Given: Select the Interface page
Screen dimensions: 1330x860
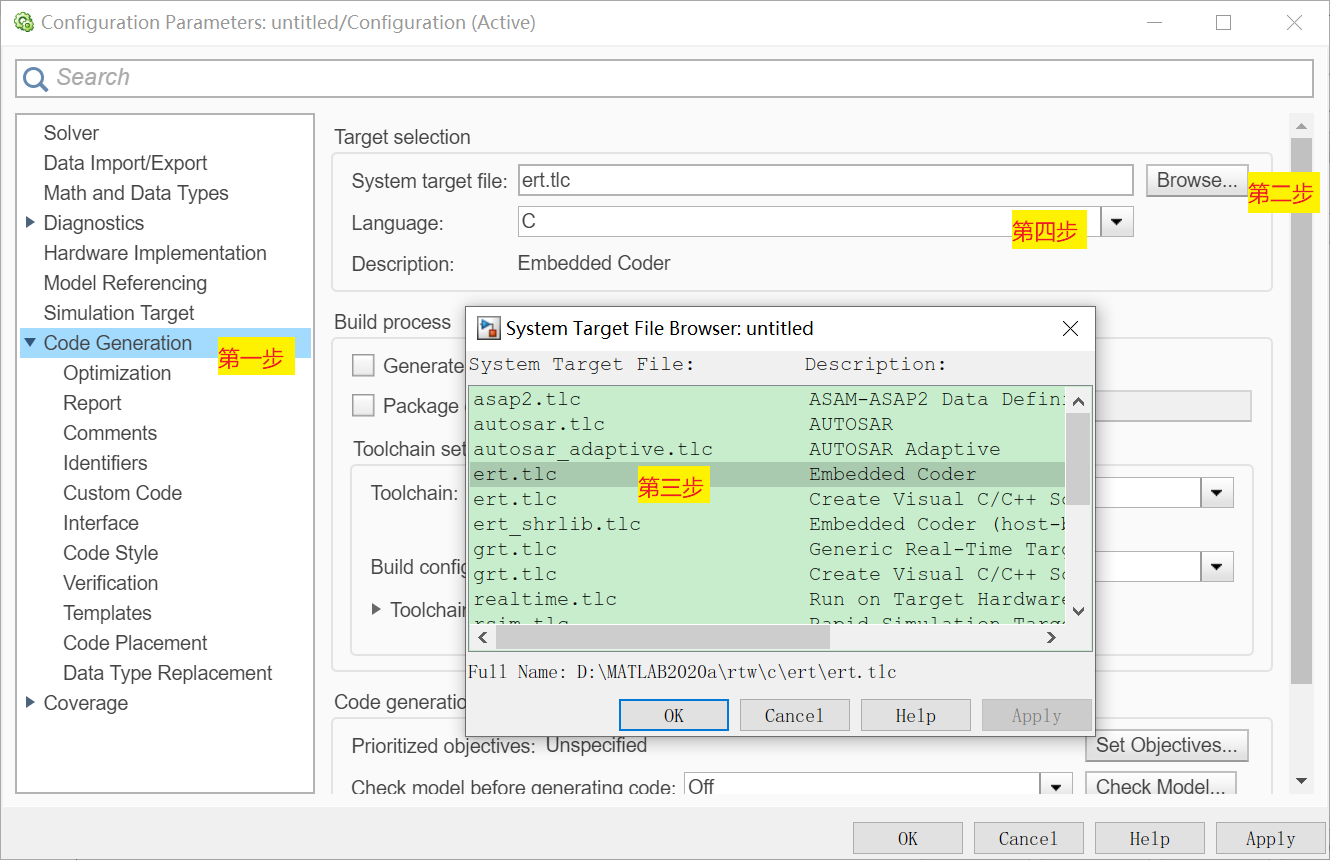Looking at the screenshot, I should coord(101,523).
